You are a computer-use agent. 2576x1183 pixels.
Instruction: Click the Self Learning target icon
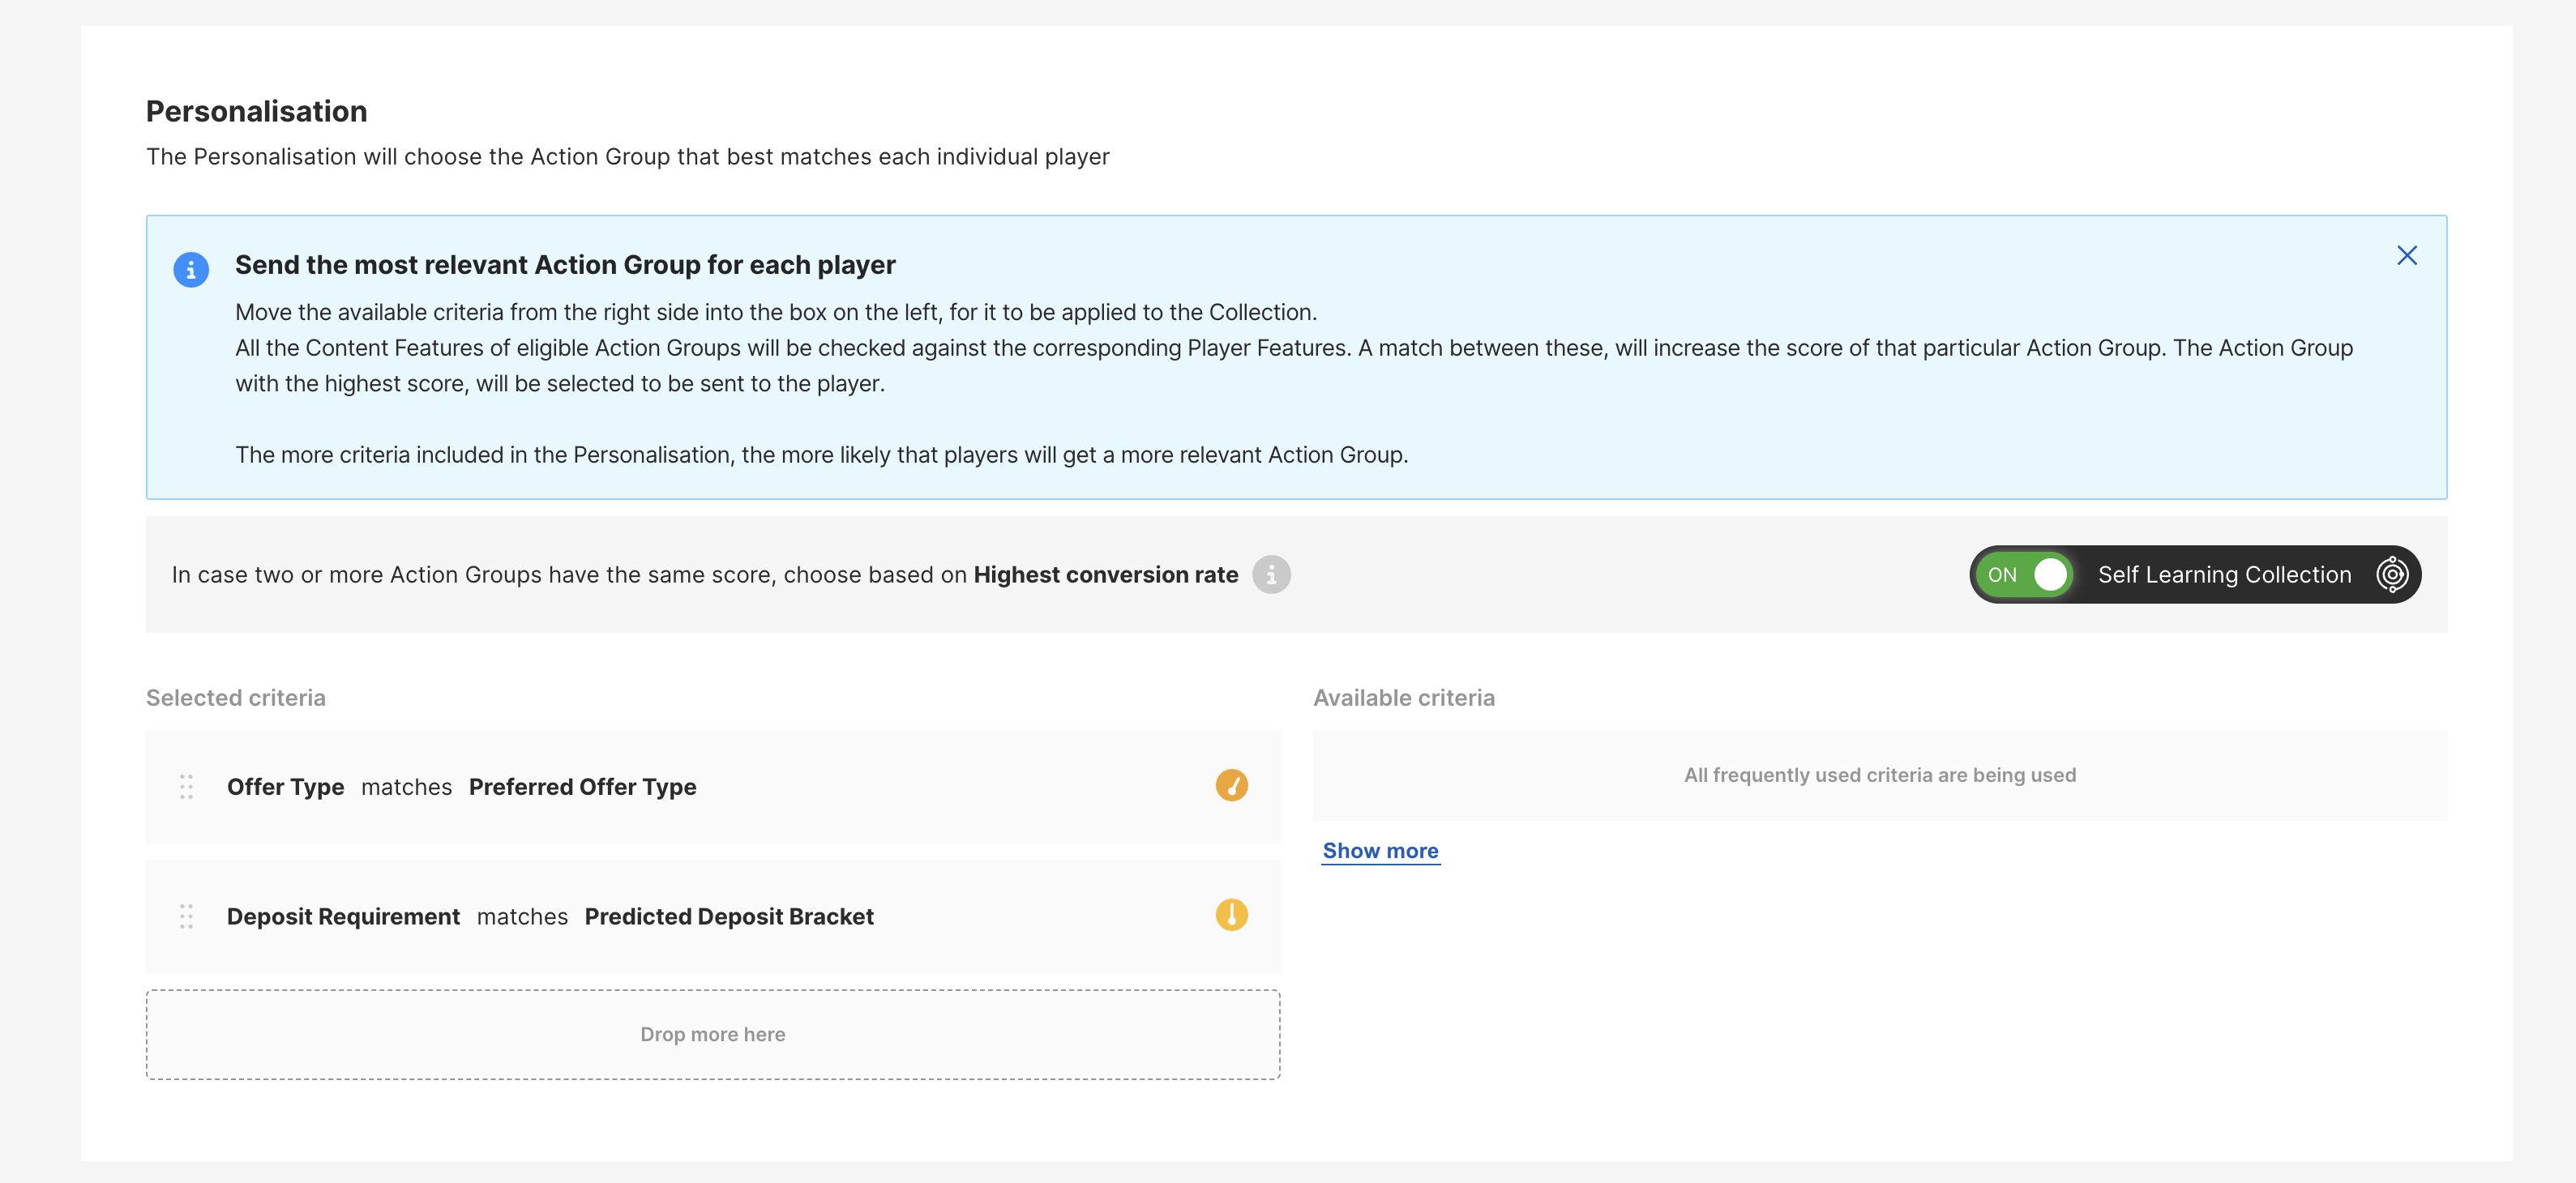coord(2391,575)
